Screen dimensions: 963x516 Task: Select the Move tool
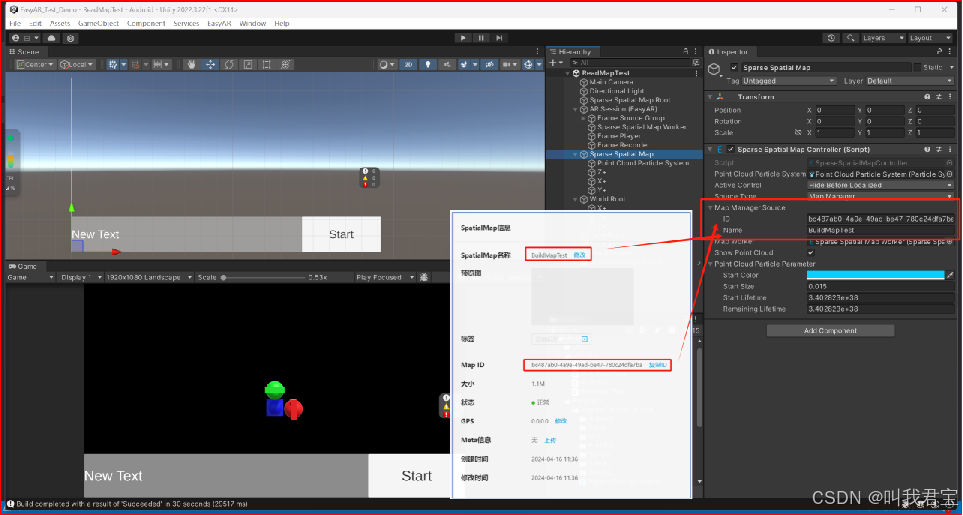coord(210,64)
